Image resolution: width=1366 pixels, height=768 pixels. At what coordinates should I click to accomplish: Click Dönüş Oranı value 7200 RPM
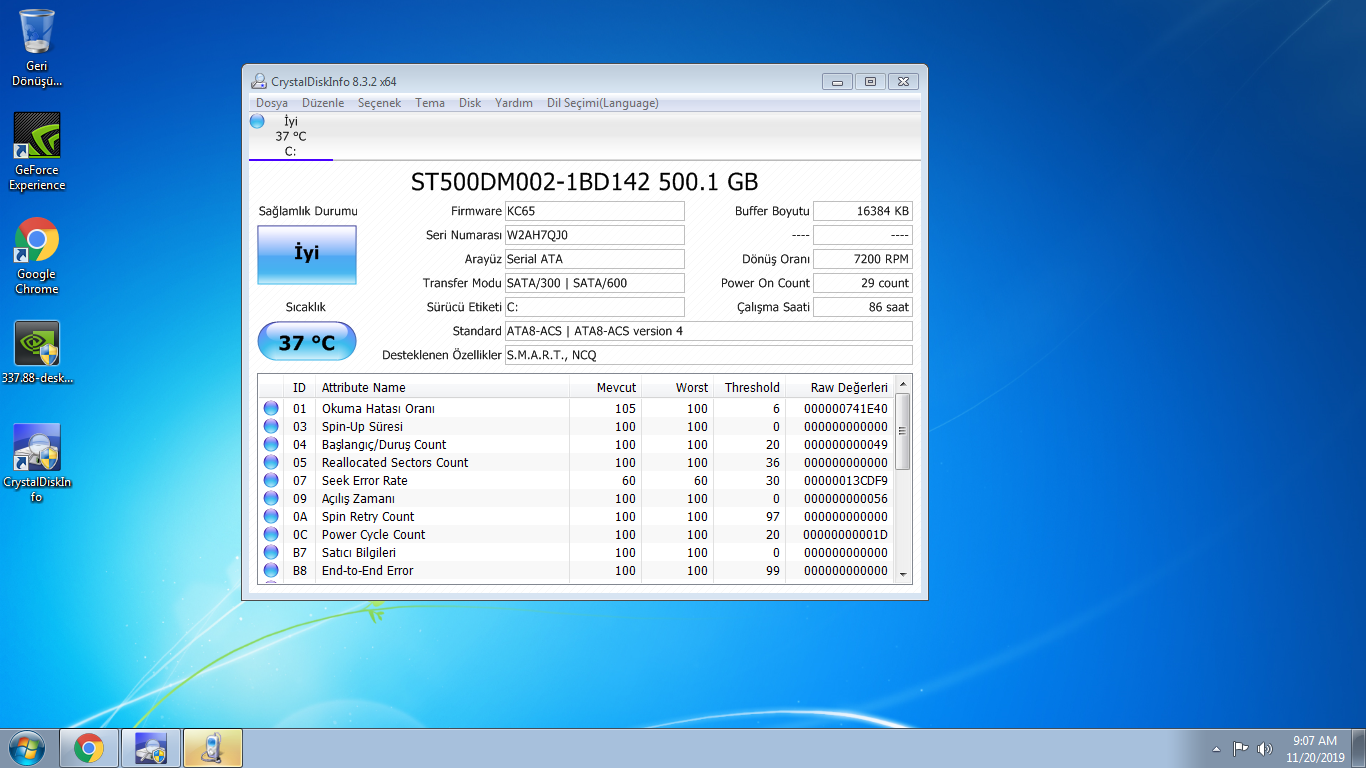click(863, 259)
